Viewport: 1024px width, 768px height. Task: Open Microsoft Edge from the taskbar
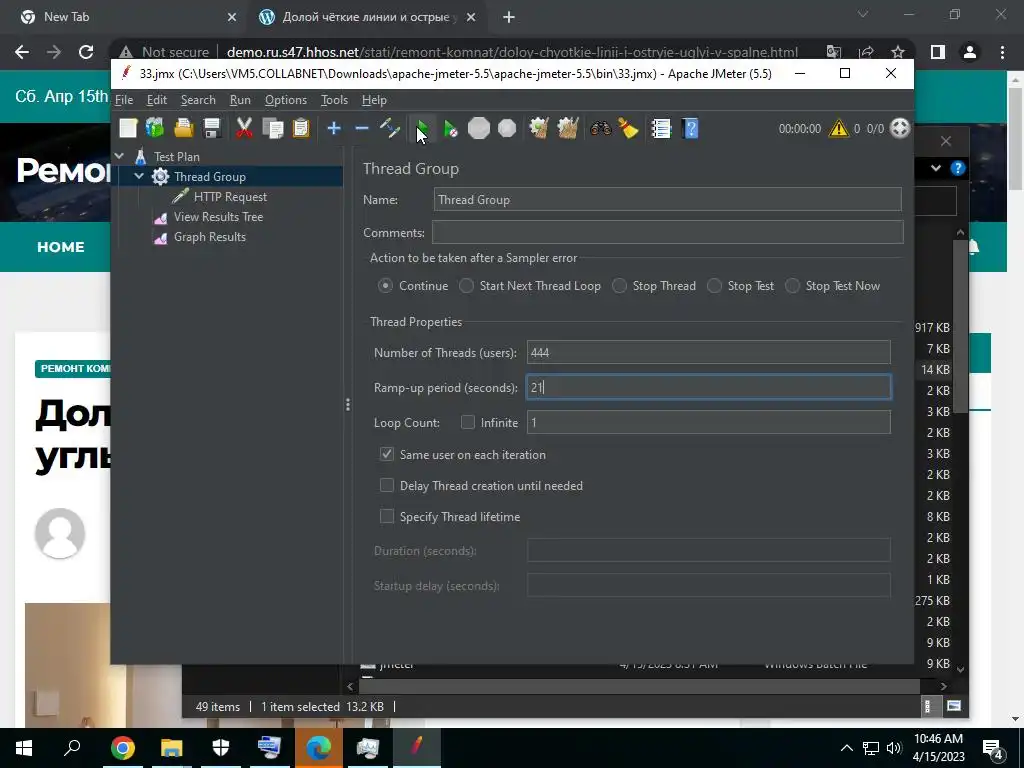[x=319, y=748]
